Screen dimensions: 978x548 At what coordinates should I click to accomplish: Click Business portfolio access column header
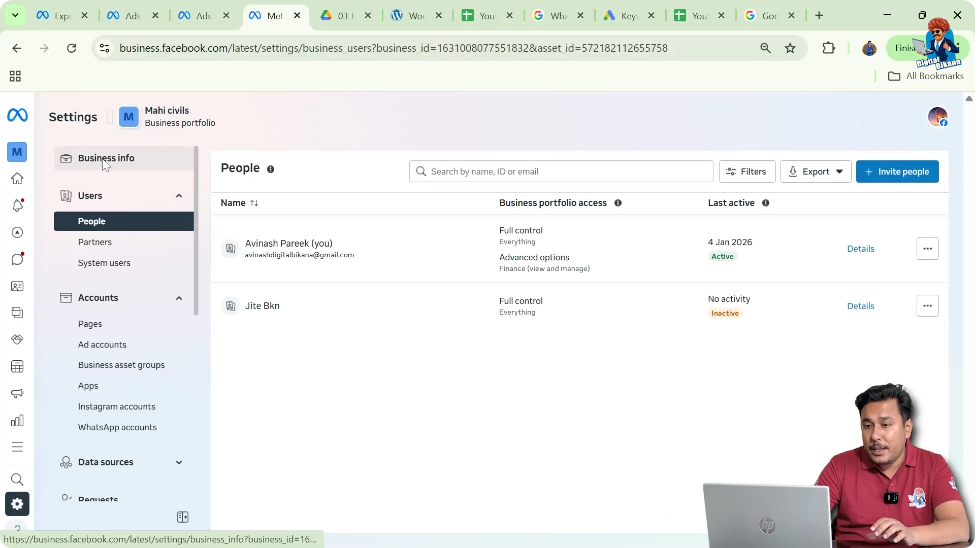tap(553, 203)
